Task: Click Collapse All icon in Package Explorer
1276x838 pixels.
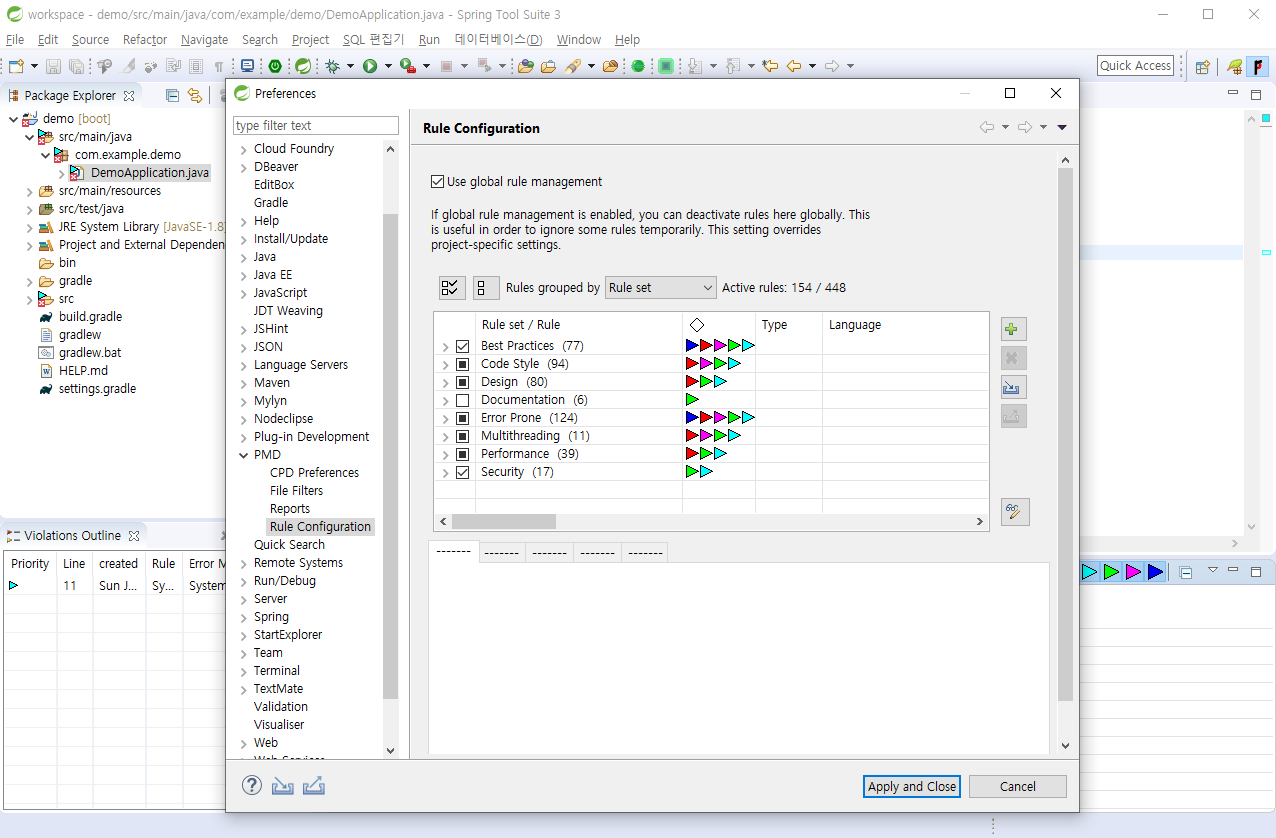Action: pyautogui.click(x=172, y=96)
